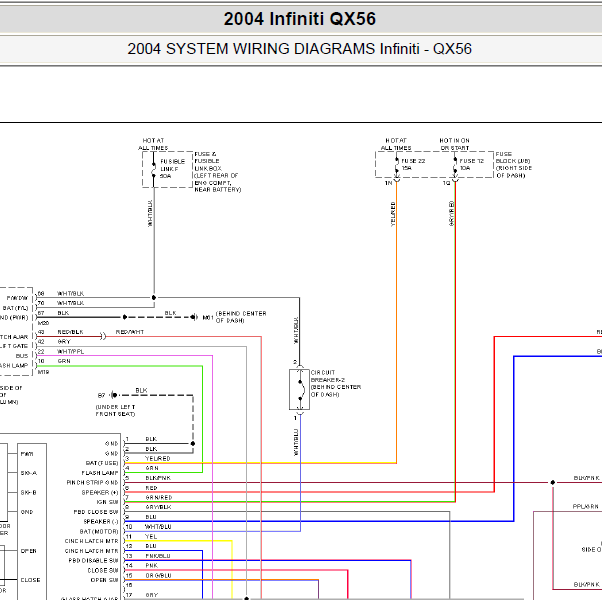The width and height of the screenshot is (602, 600).
Task: Click the '1Q' connector label under Fuse 12
Action: click(x=446, y=183)
